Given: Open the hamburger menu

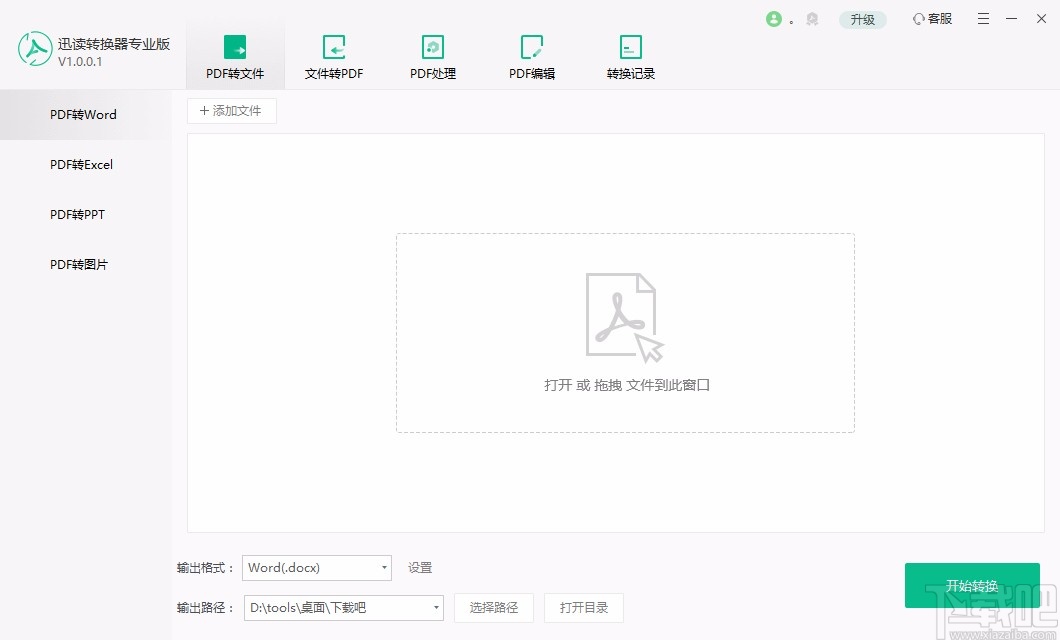Looking at the screenshot, I should (983, 18).
